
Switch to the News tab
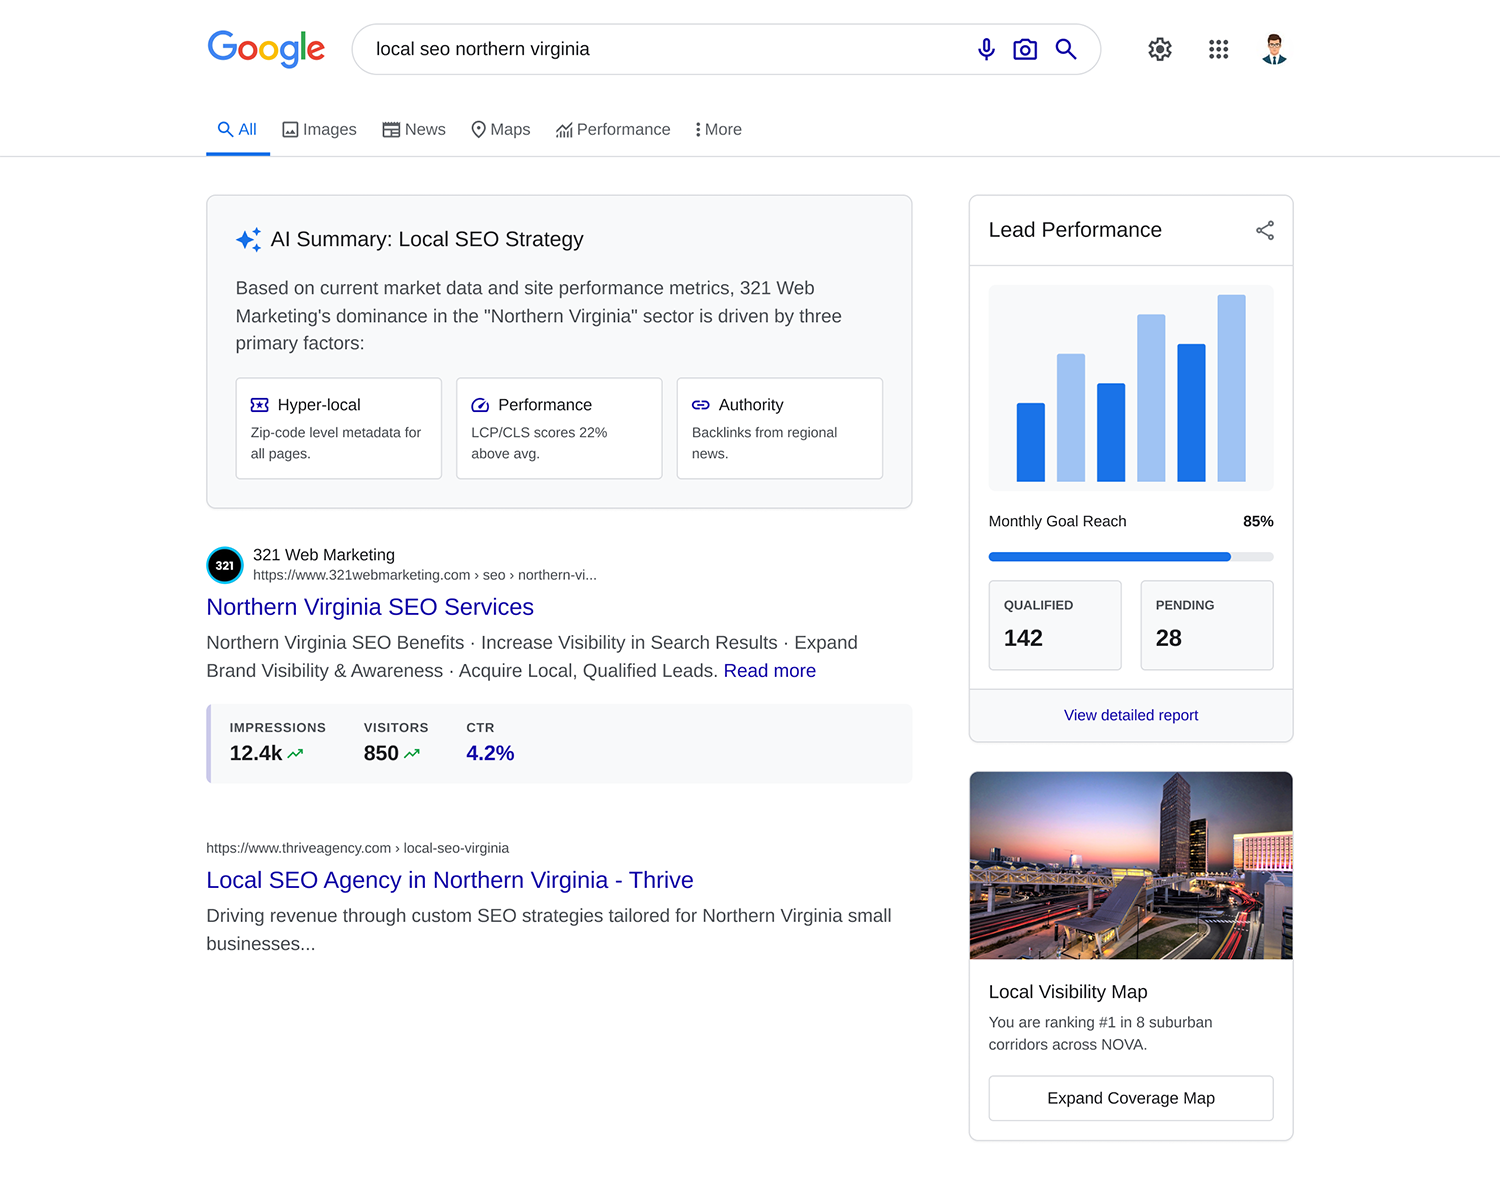point(414,130)
